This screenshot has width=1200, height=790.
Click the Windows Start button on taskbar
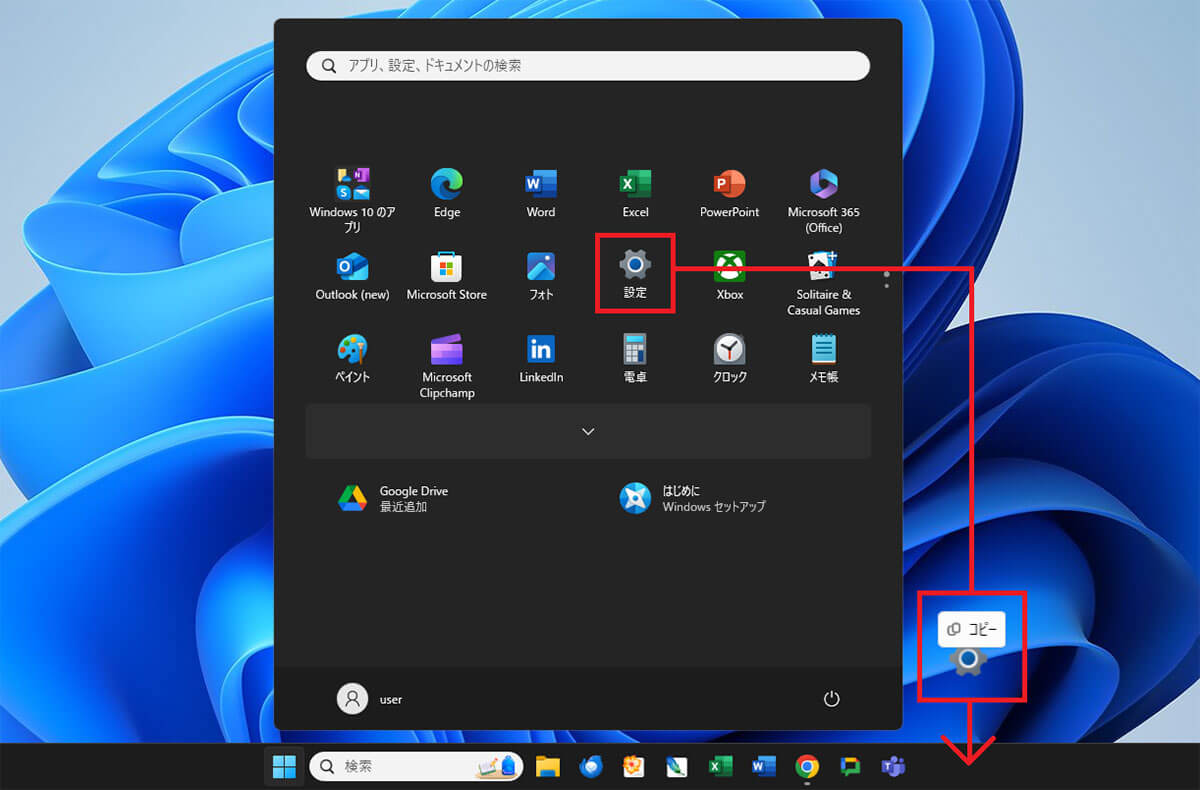point(284,767)
